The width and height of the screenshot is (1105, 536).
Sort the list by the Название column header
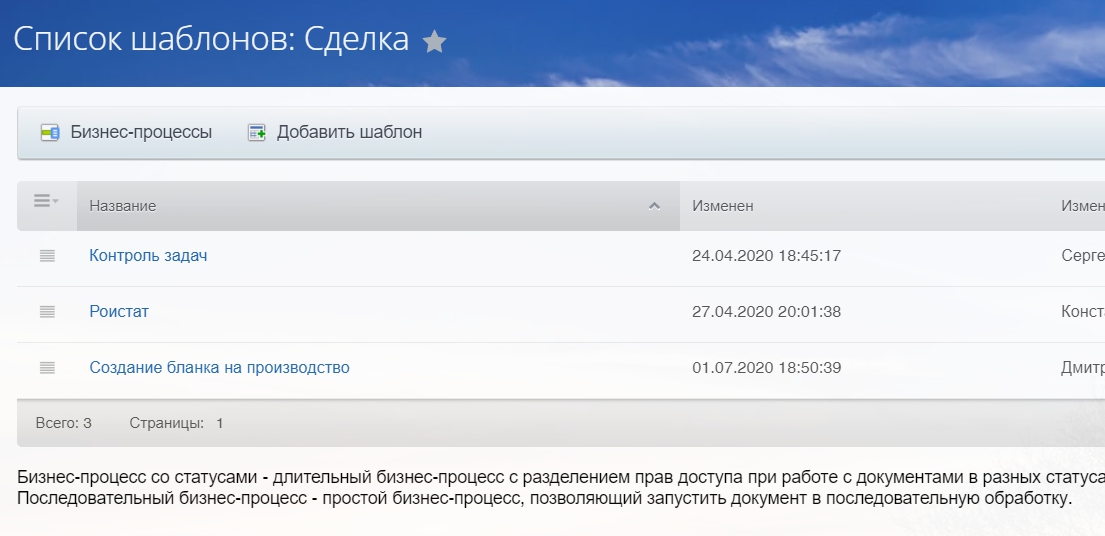pos(123,206)
